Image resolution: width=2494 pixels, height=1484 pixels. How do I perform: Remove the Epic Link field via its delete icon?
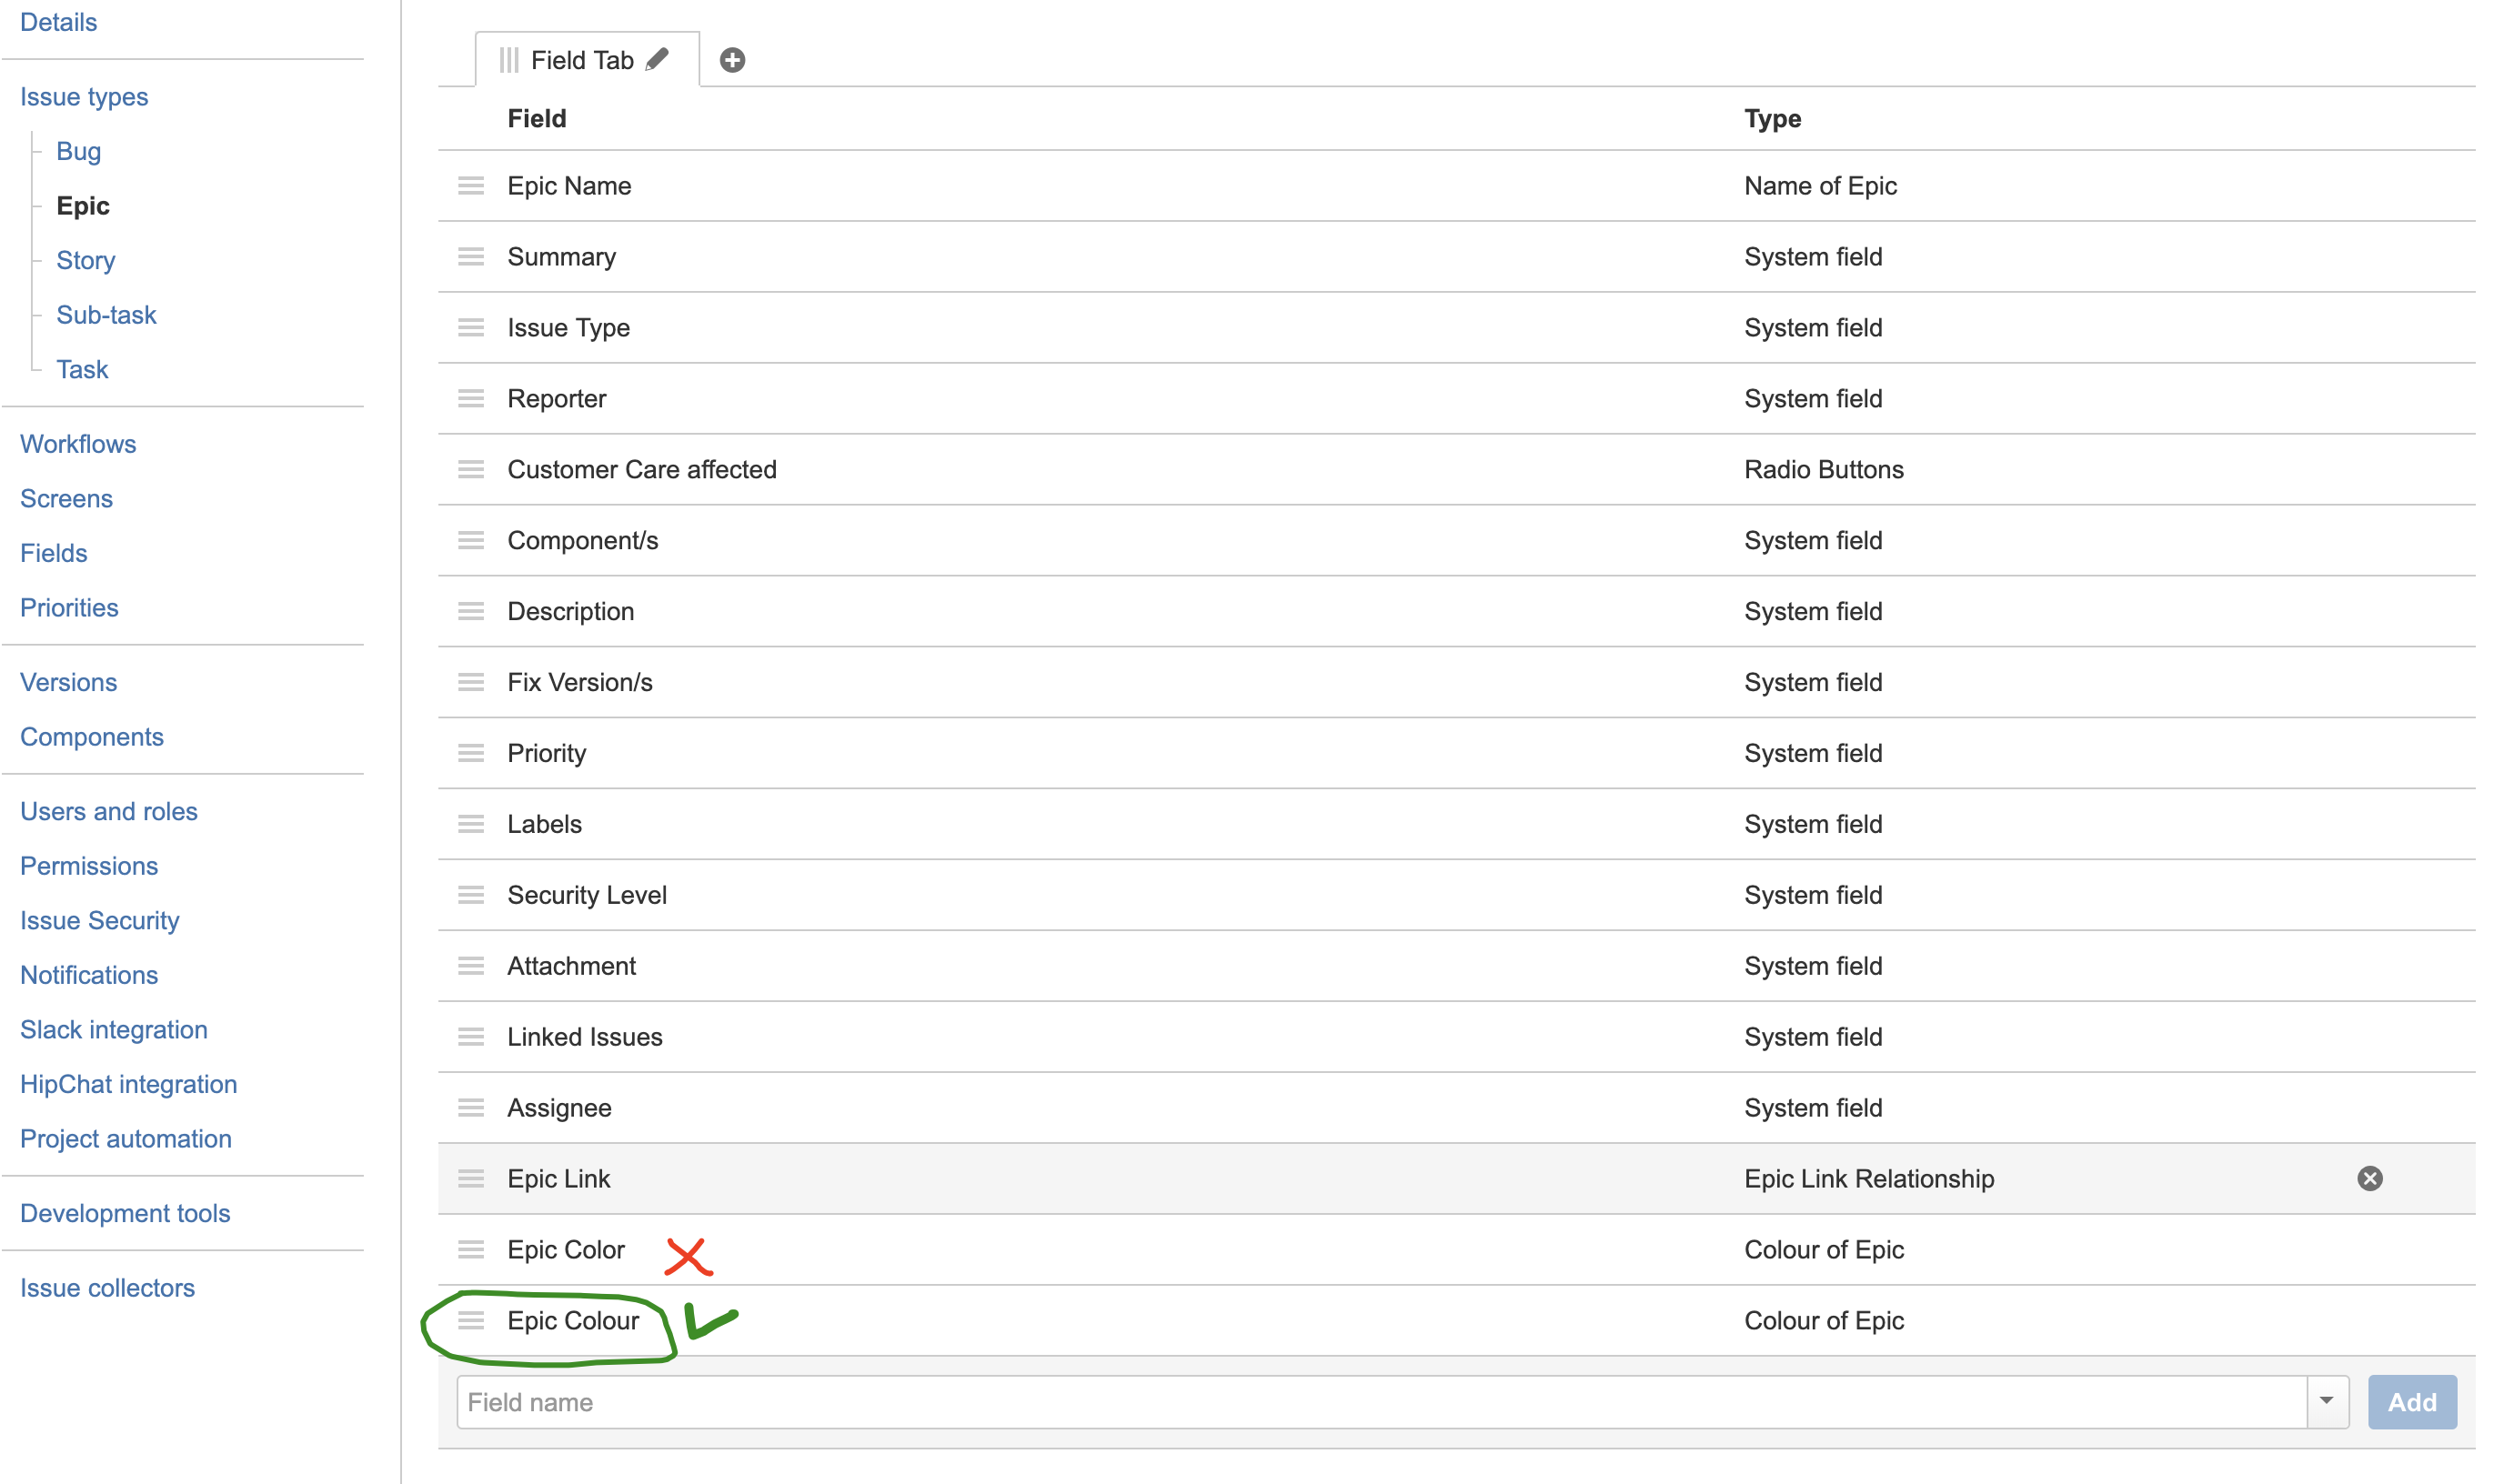2370,1178
